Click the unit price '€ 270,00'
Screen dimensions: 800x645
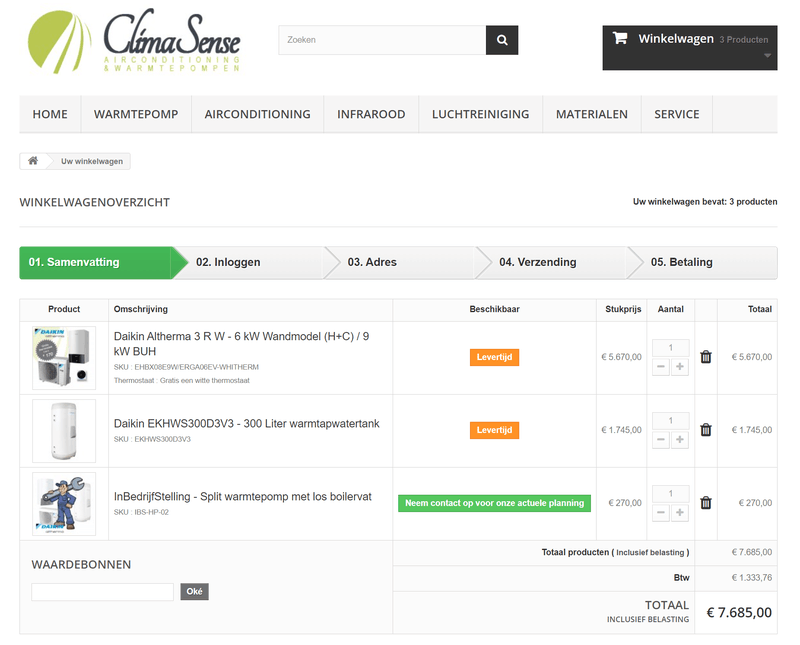click(x=624, y=503)
